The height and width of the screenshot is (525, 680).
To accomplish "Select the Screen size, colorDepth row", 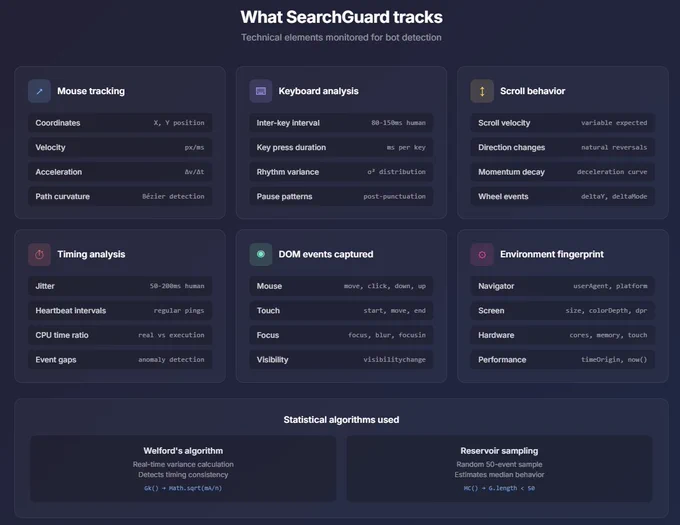I will [562, 311].
